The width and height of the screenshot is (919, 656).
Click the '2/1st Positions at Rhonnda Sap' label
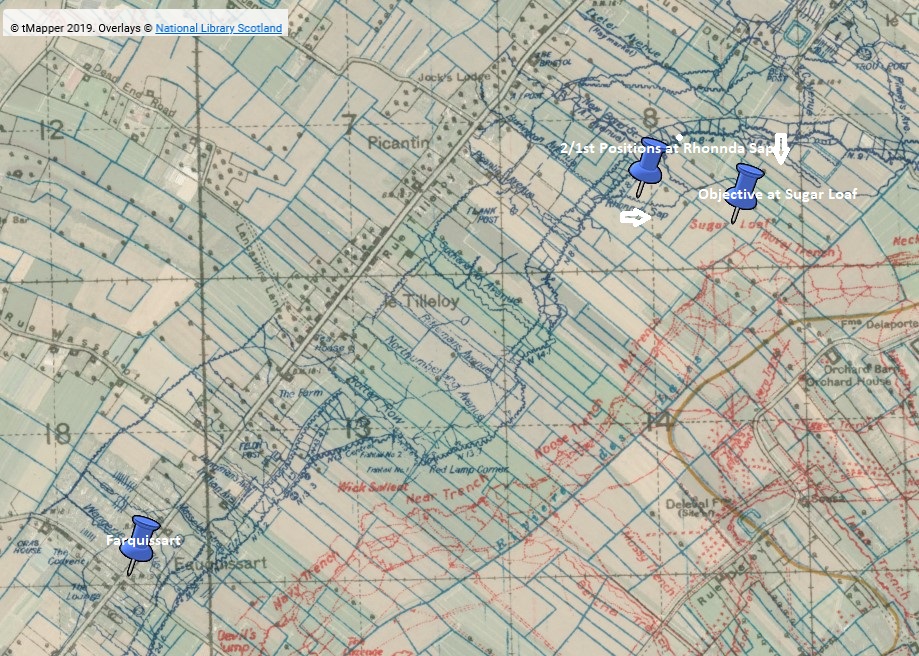(x=668, y=148)
